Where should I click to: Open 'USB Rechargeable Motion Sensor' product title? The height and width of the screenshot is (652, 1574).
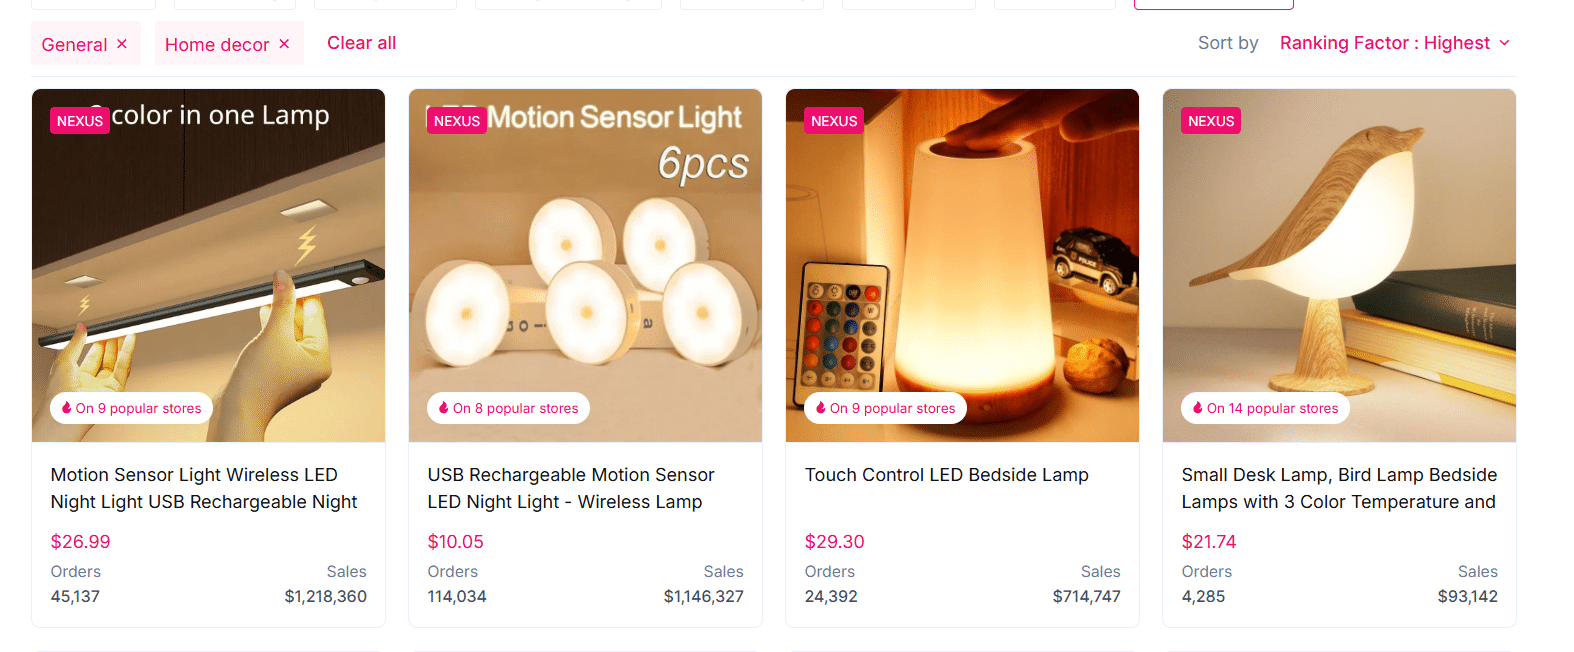[570, 488]
